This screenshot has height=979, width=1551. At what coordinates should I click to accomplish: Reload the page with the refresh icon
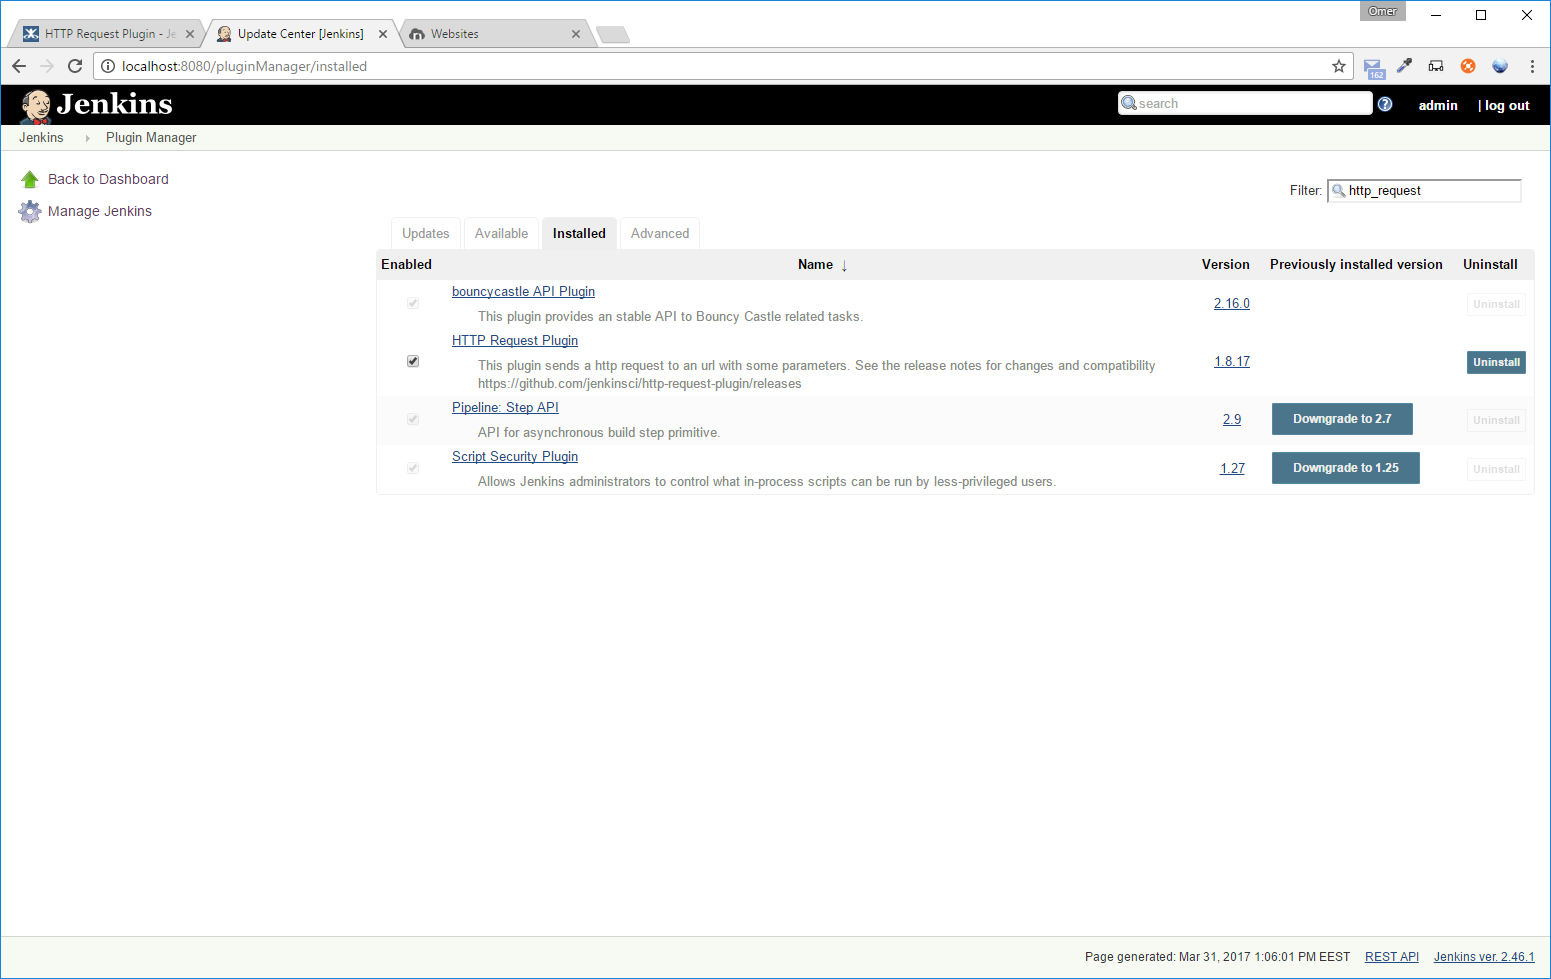(x=75, y=66)
